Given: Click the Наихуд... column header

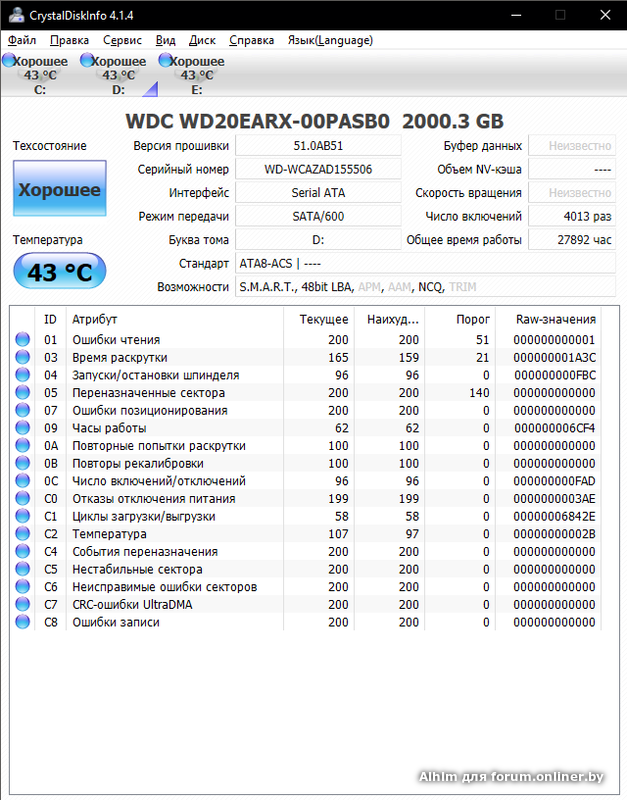Looking at the screenshot, I should click(389, 319).
